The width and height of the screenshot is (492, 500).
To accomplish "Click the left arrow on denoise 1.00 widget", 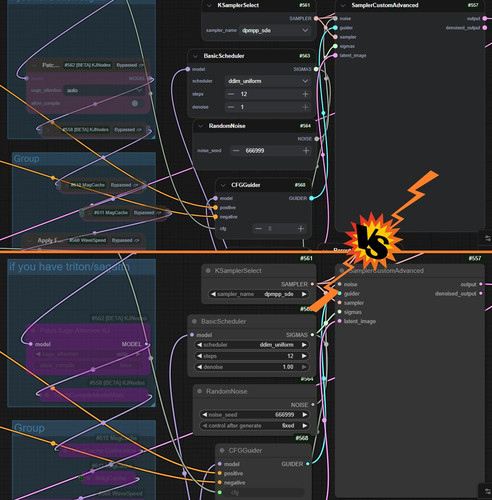I will click(x=199, y=367).
